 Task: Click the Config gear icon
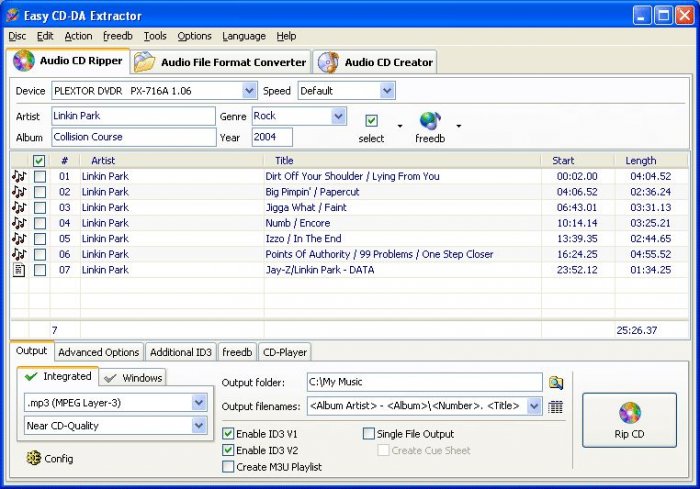[x=33, y=458]
